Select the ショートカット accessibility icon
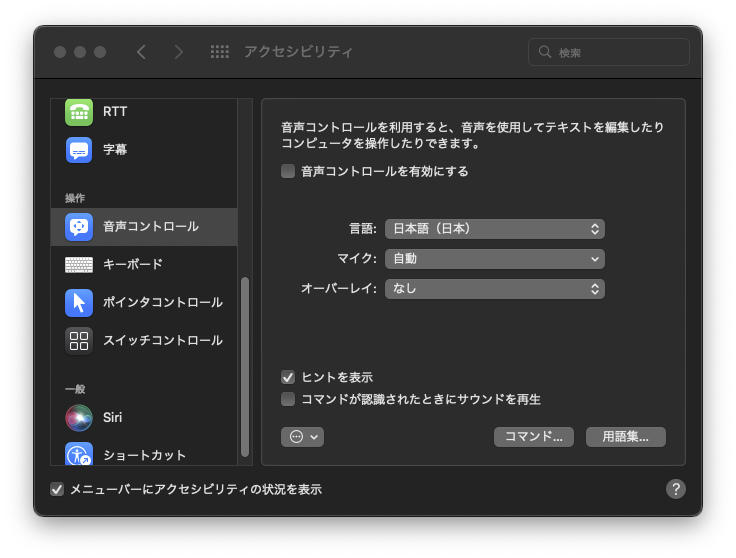 79,455
